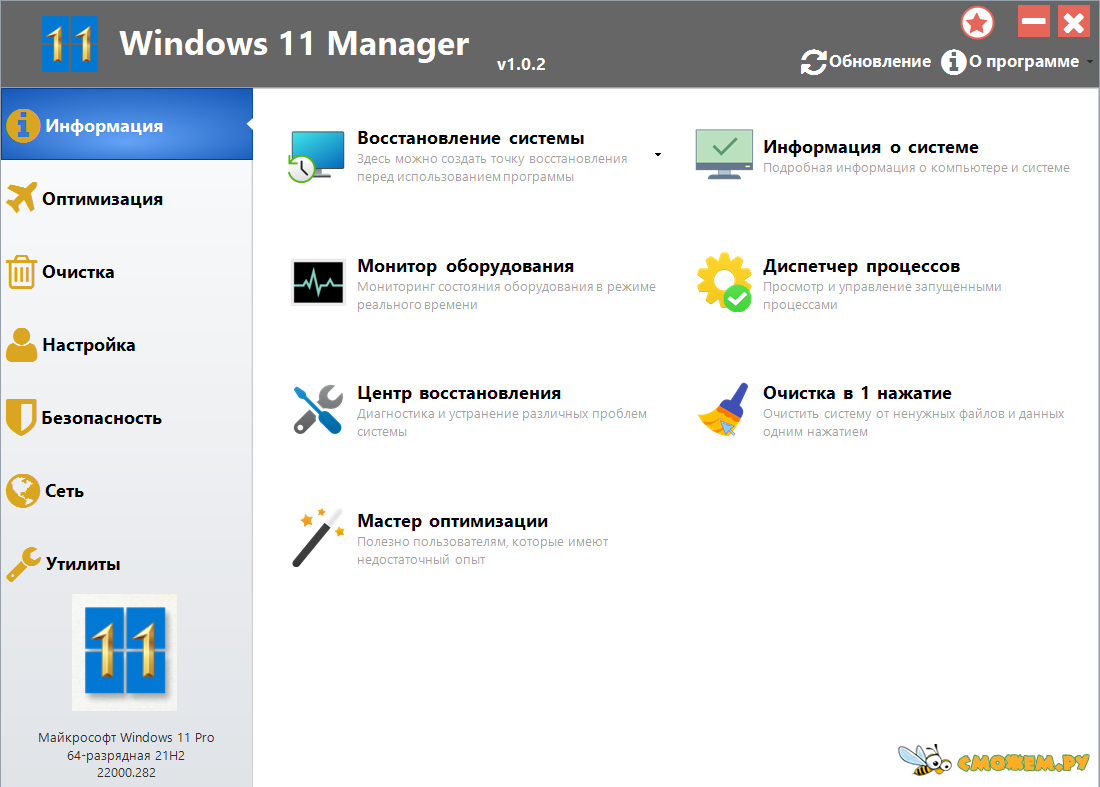
Task: Click 'Просмотр и управление запущенными' description
Action: (x=882, y=287)
